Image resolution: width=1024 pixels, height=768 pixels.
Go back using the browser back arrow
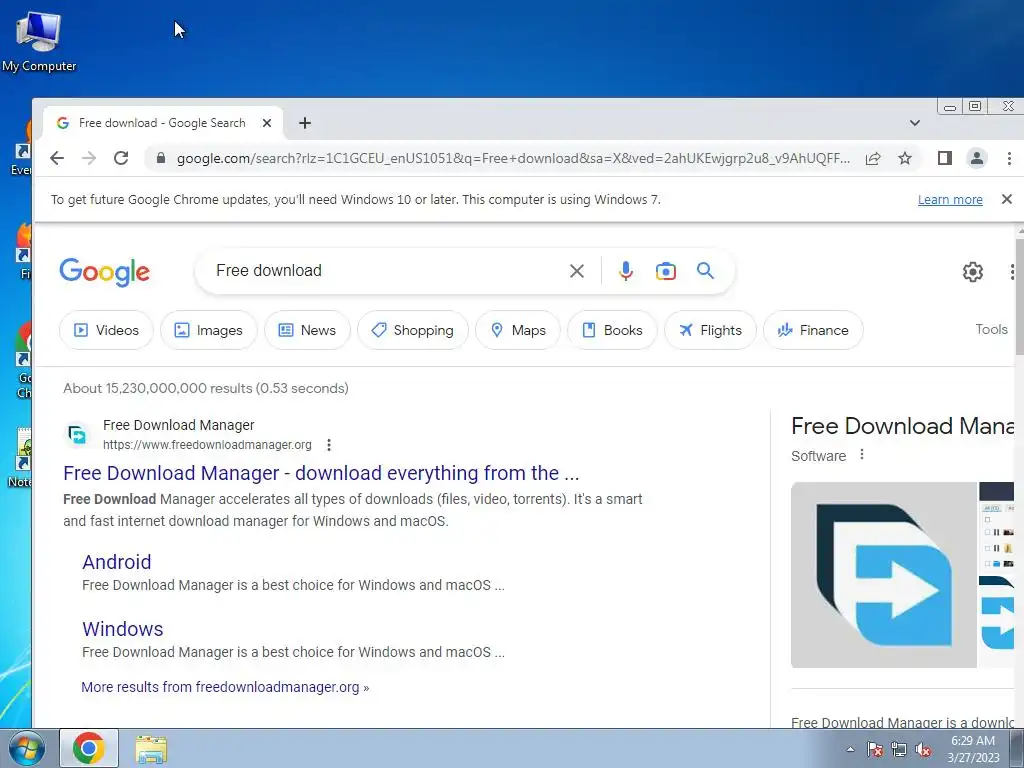57,158
